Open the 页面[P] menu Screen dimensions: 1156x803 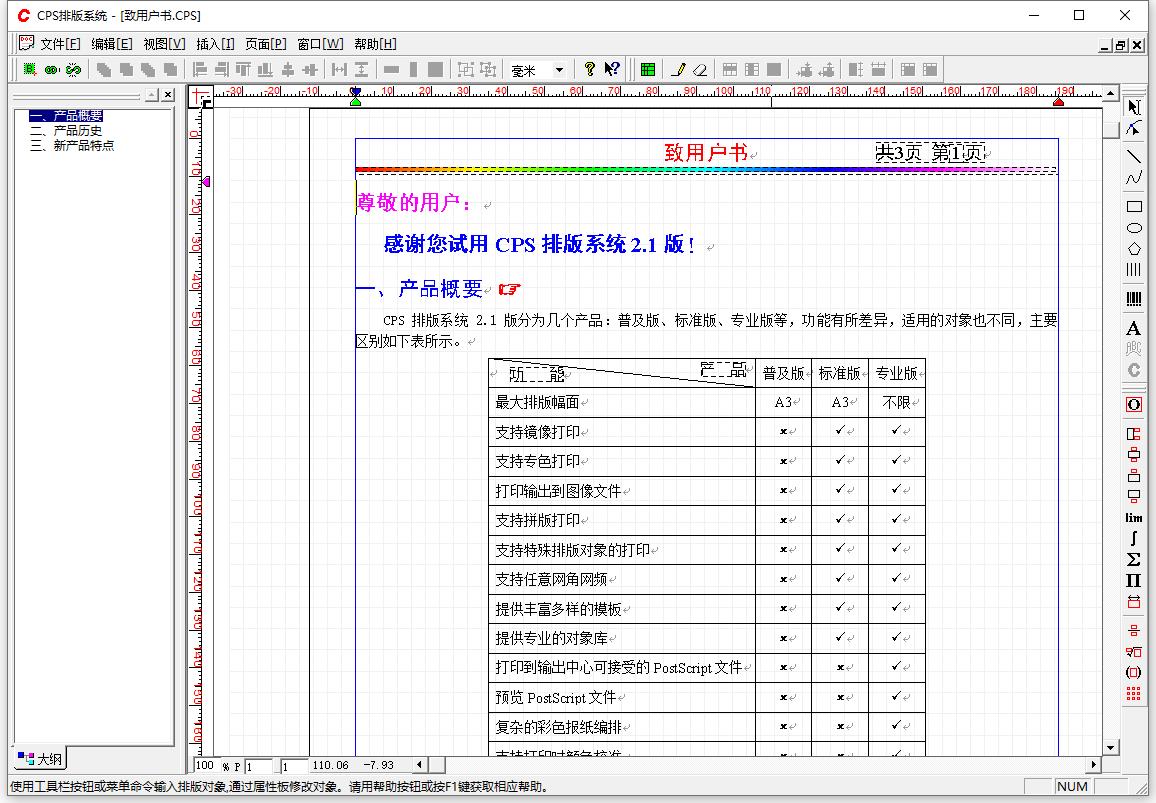[266, 44]
